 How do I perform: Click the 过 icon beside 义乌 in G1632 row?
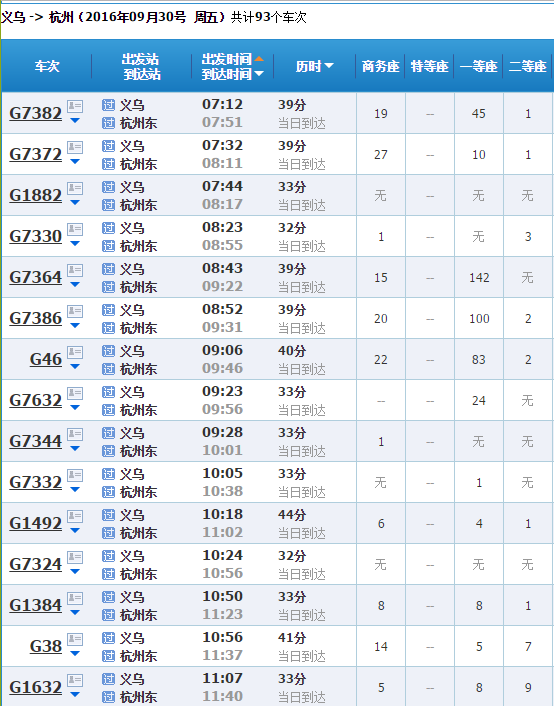click(x=108, y=679)
